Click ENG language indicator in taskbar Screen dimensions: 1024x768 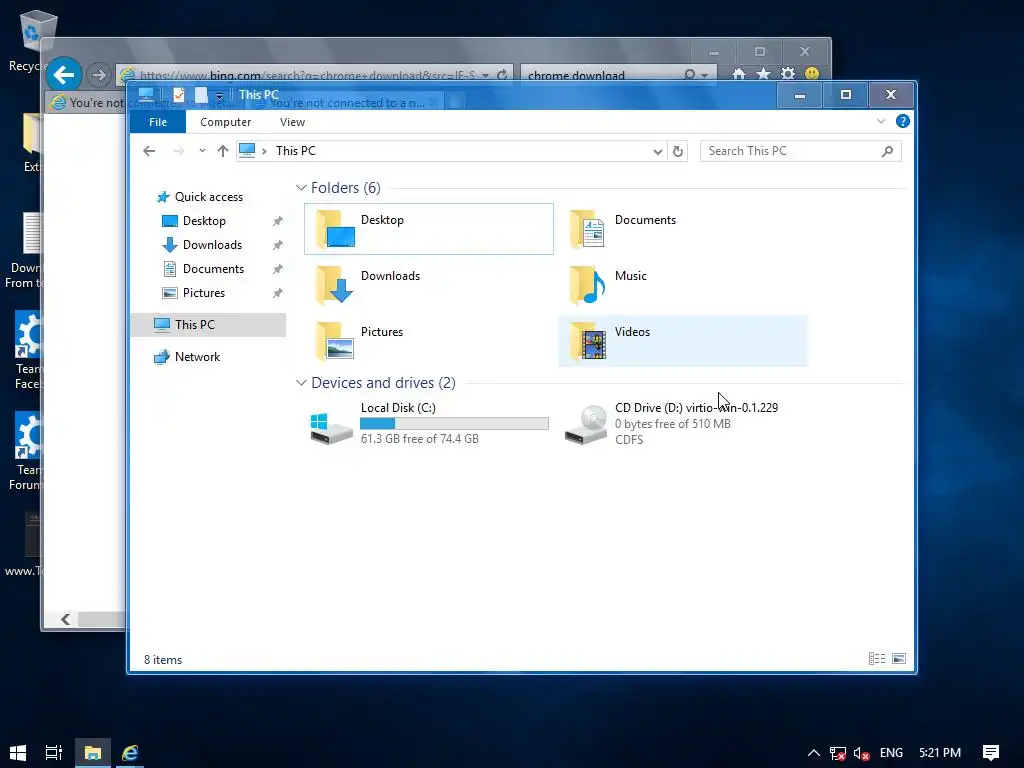point(891,753)
